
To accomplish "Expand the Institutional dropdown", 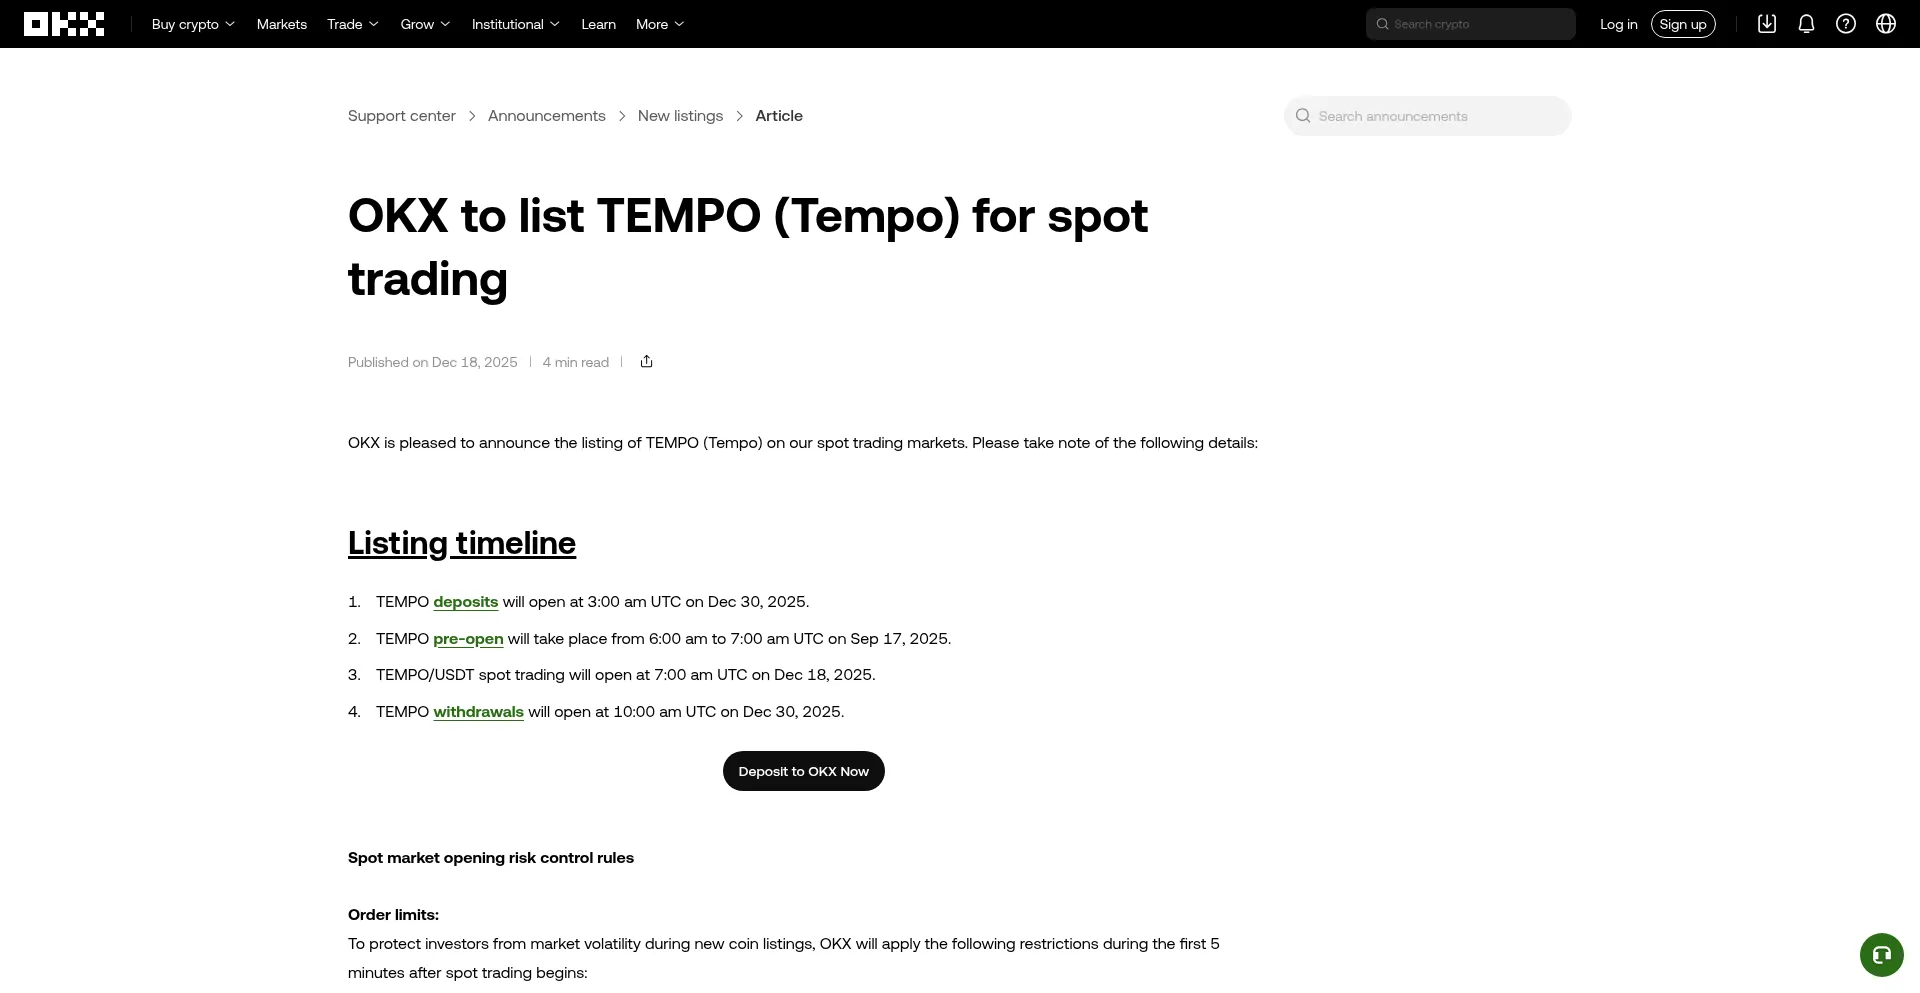I will coord(515,23).
